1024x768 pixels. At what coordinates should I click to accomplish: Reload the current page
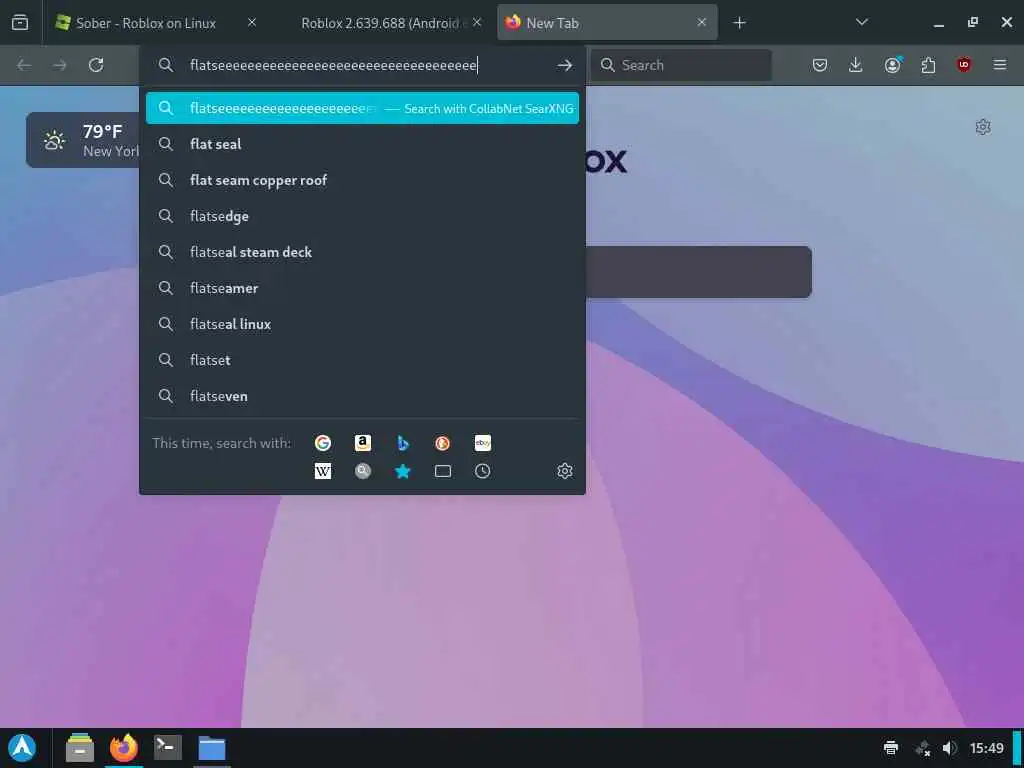pyautogui.click(x=96, y=65)
